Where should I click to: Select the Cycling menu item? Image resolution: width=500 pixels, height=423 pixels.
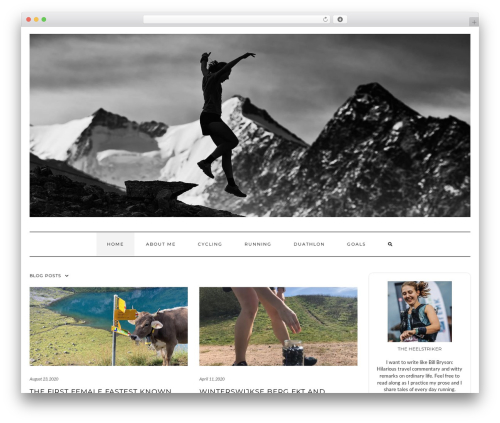click(210, 244)
